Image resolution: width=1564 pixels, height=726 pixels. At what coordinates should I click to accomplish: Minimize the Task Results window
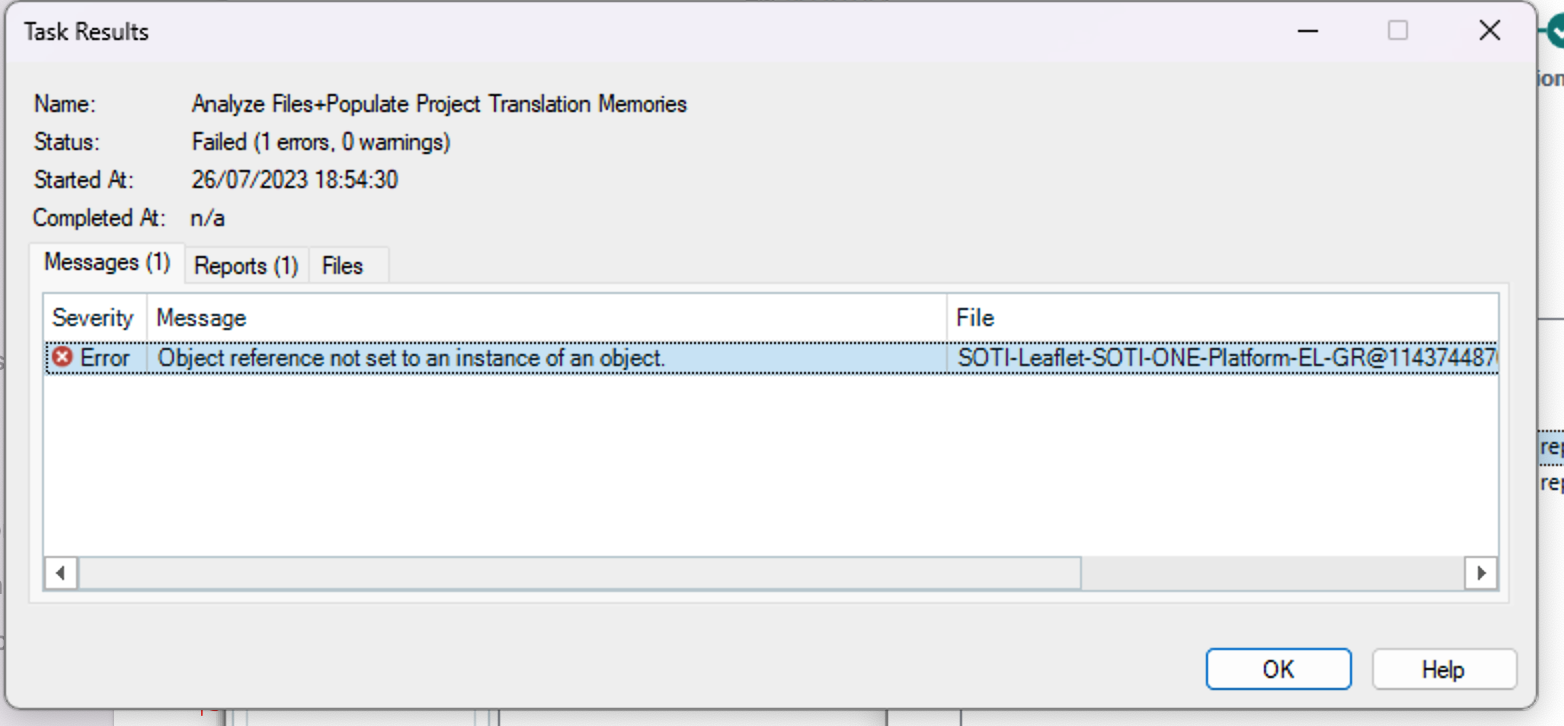coord(1307,31)
